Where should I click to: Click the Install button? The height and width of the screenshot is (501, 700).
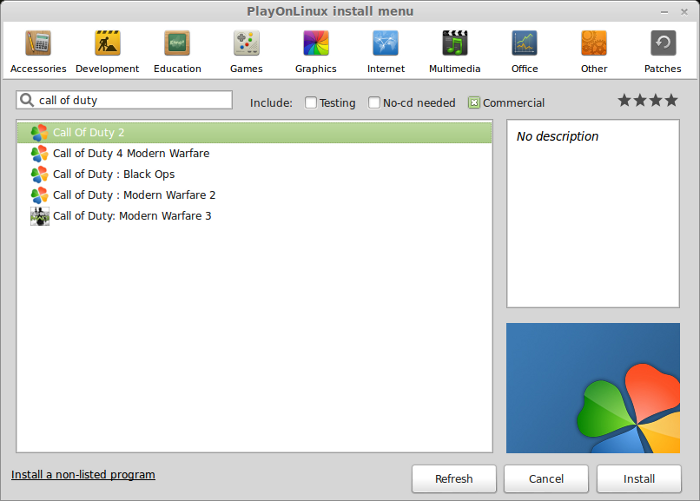(x=639, y=479)
